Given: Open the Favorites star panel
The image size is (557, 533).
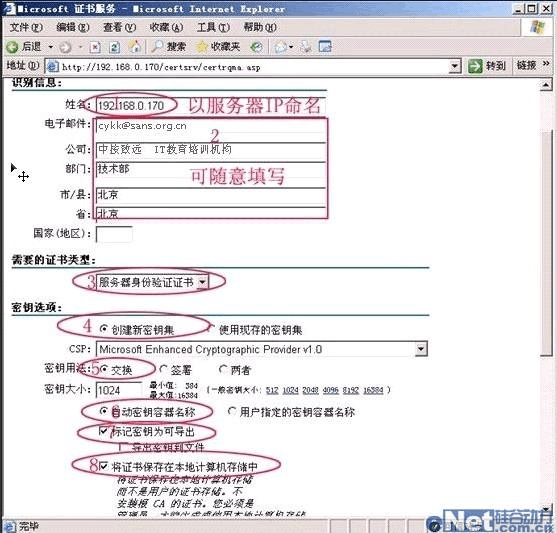Looking at the screenshot, I should [218, 47].
